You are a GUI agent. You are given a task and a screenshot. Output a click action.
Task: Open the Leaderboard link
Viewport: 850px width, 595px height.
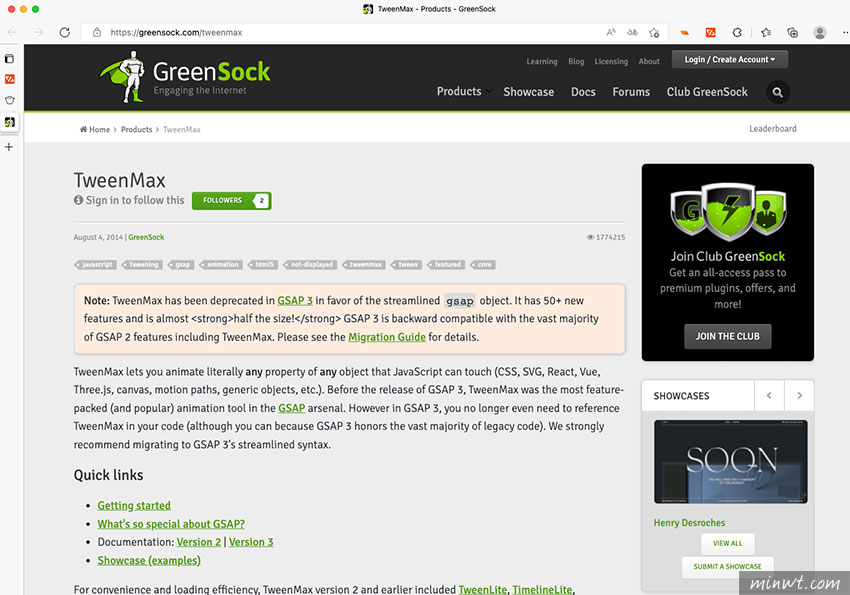(773, 128)
